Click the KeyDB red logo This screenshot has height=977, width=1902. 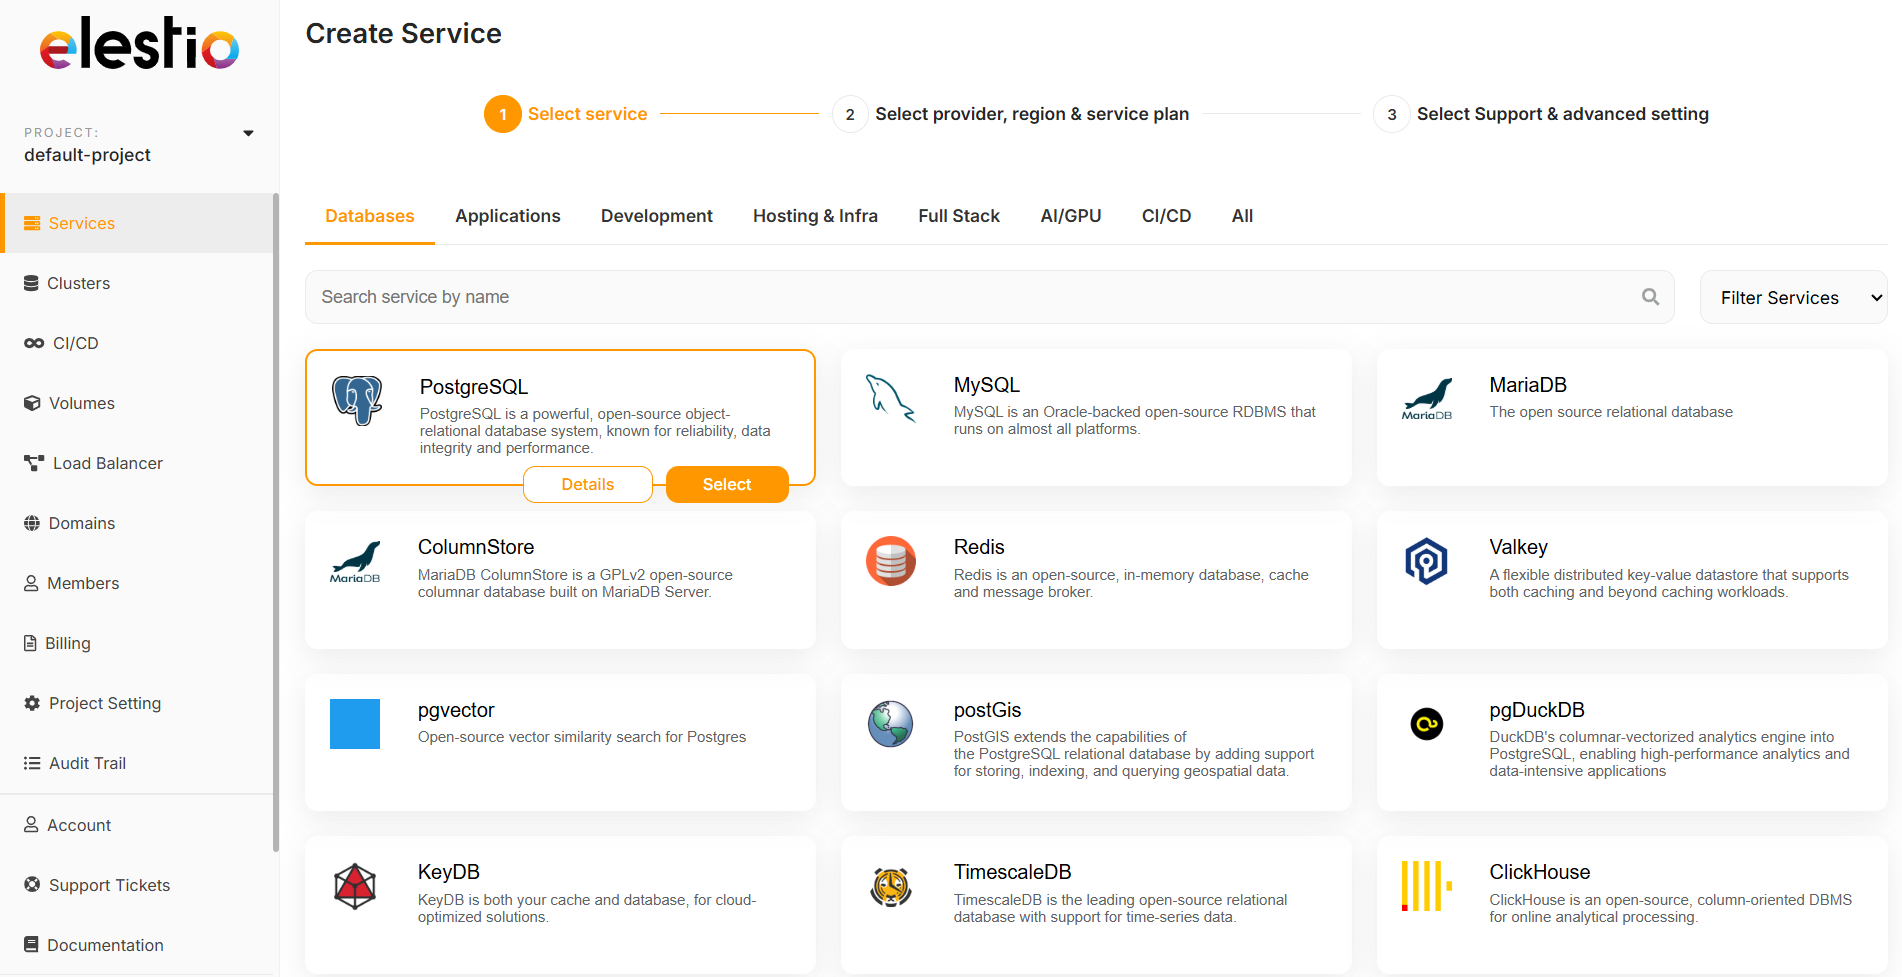pyautogui.click(x=355, y=886)
